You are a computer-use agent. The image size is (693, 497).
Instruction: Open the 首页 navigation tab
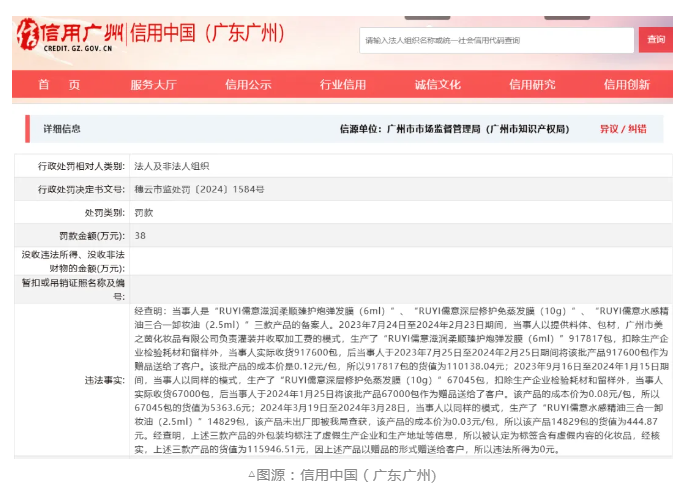pyautogui.click(x=59, y=84)
